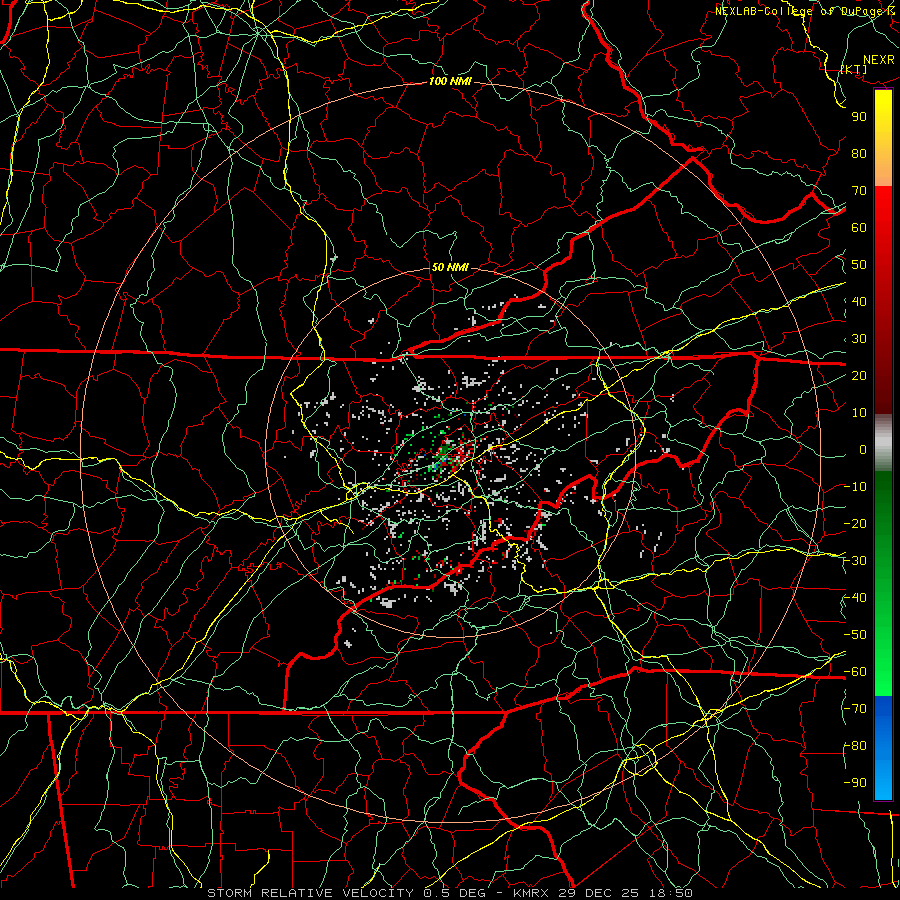Screen dimensions: 900x900
Task: Click the 90 knot scale label
Action: [859, 117]
